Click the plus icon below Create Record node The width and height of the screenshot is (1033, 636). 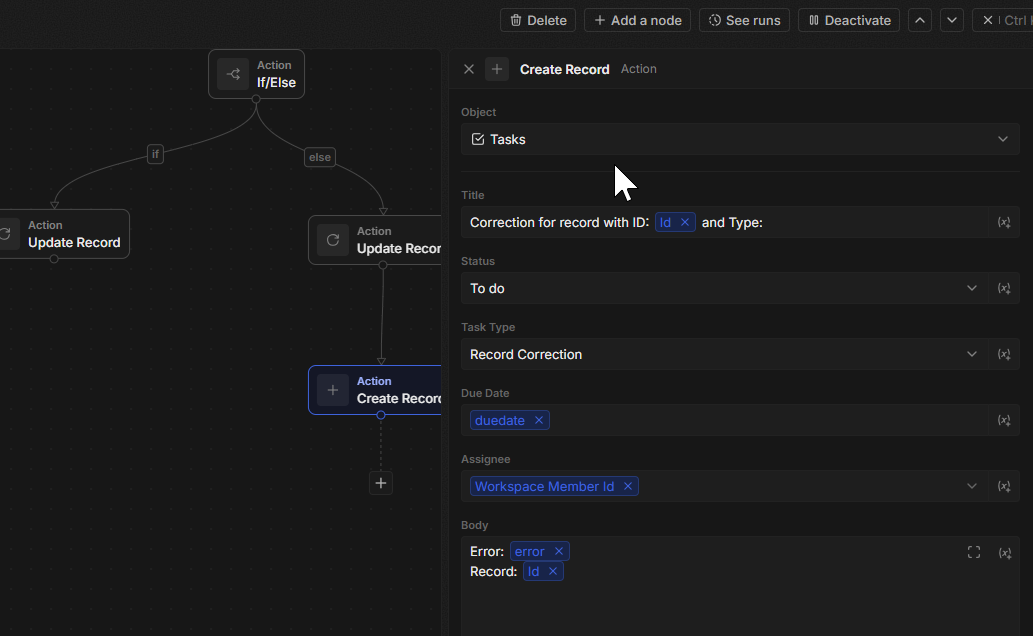tap(381, 483)
